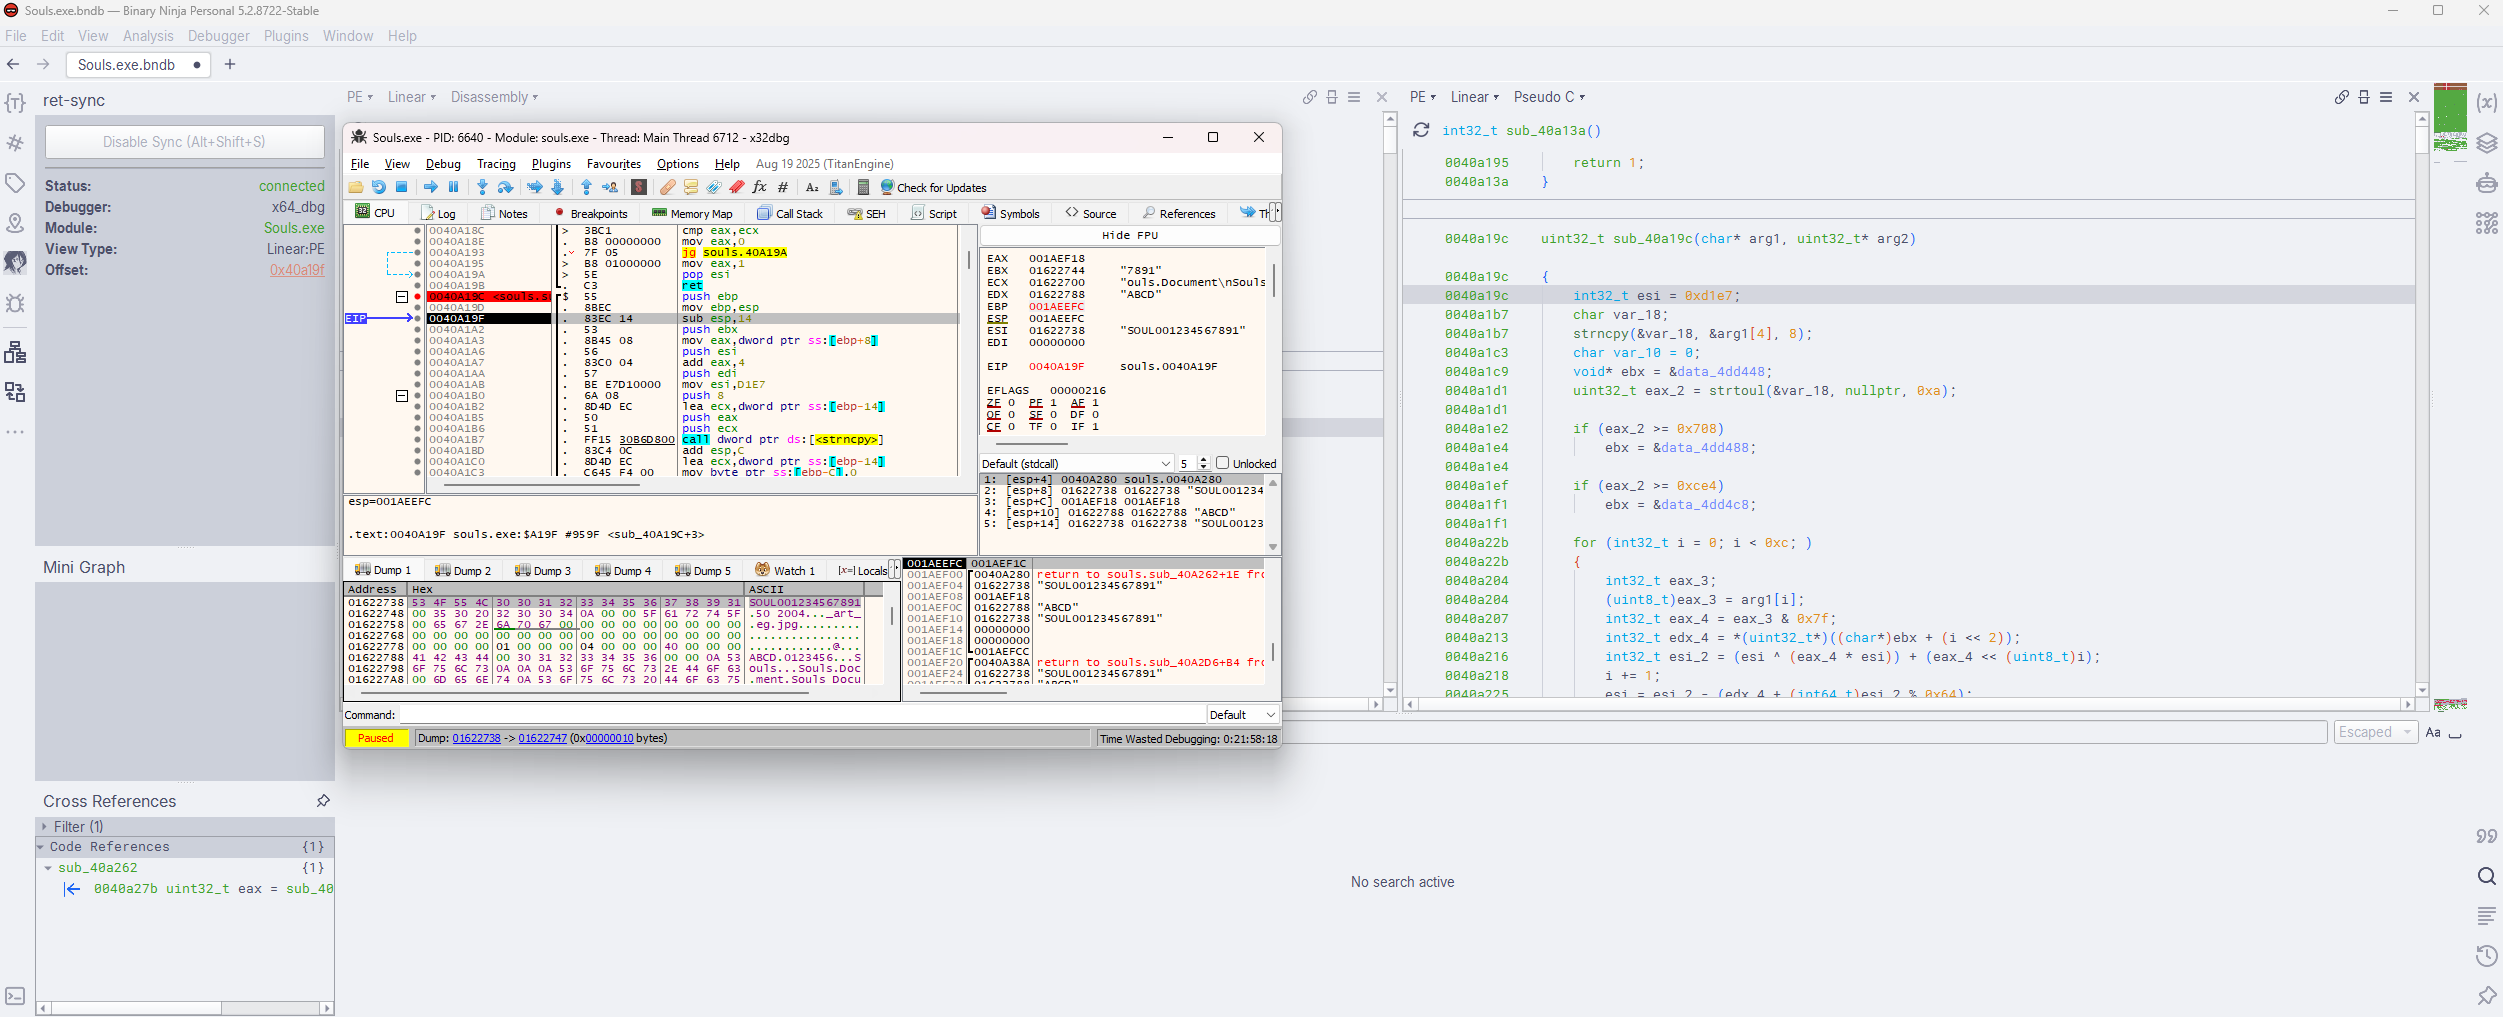Screen dimensions: 2503x1017
Task: Open the debugger bug icon in sidebar
Action: [15, 303]
